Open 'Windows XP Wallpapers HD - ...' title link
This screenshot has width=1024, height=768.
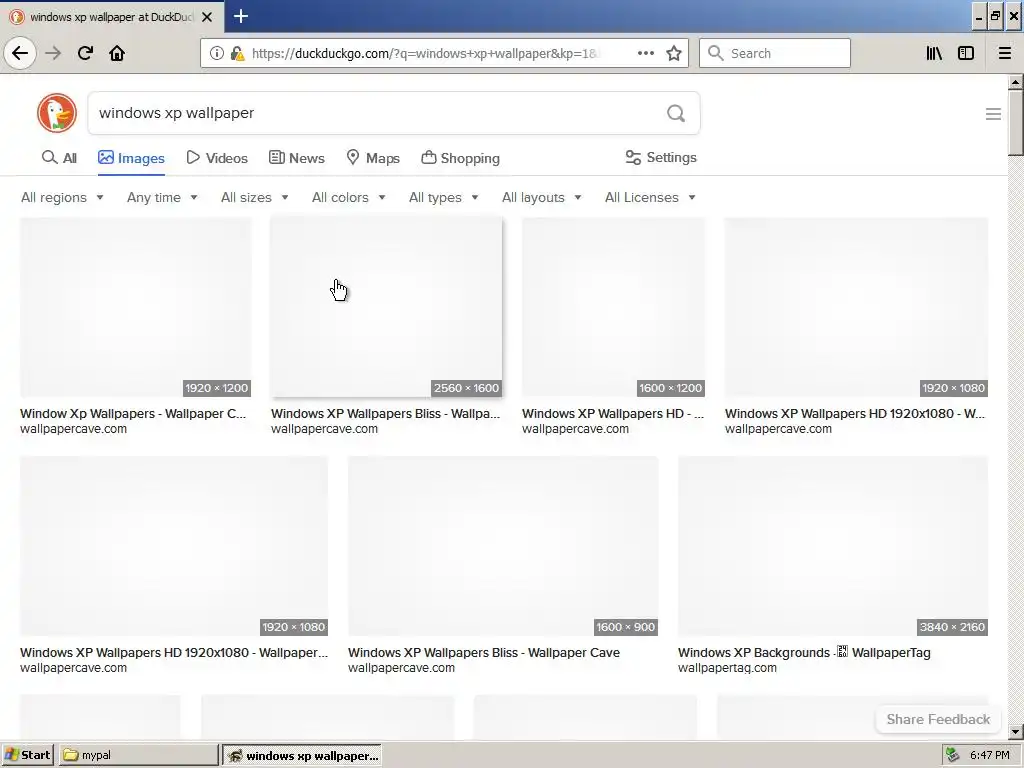point(613,413)
